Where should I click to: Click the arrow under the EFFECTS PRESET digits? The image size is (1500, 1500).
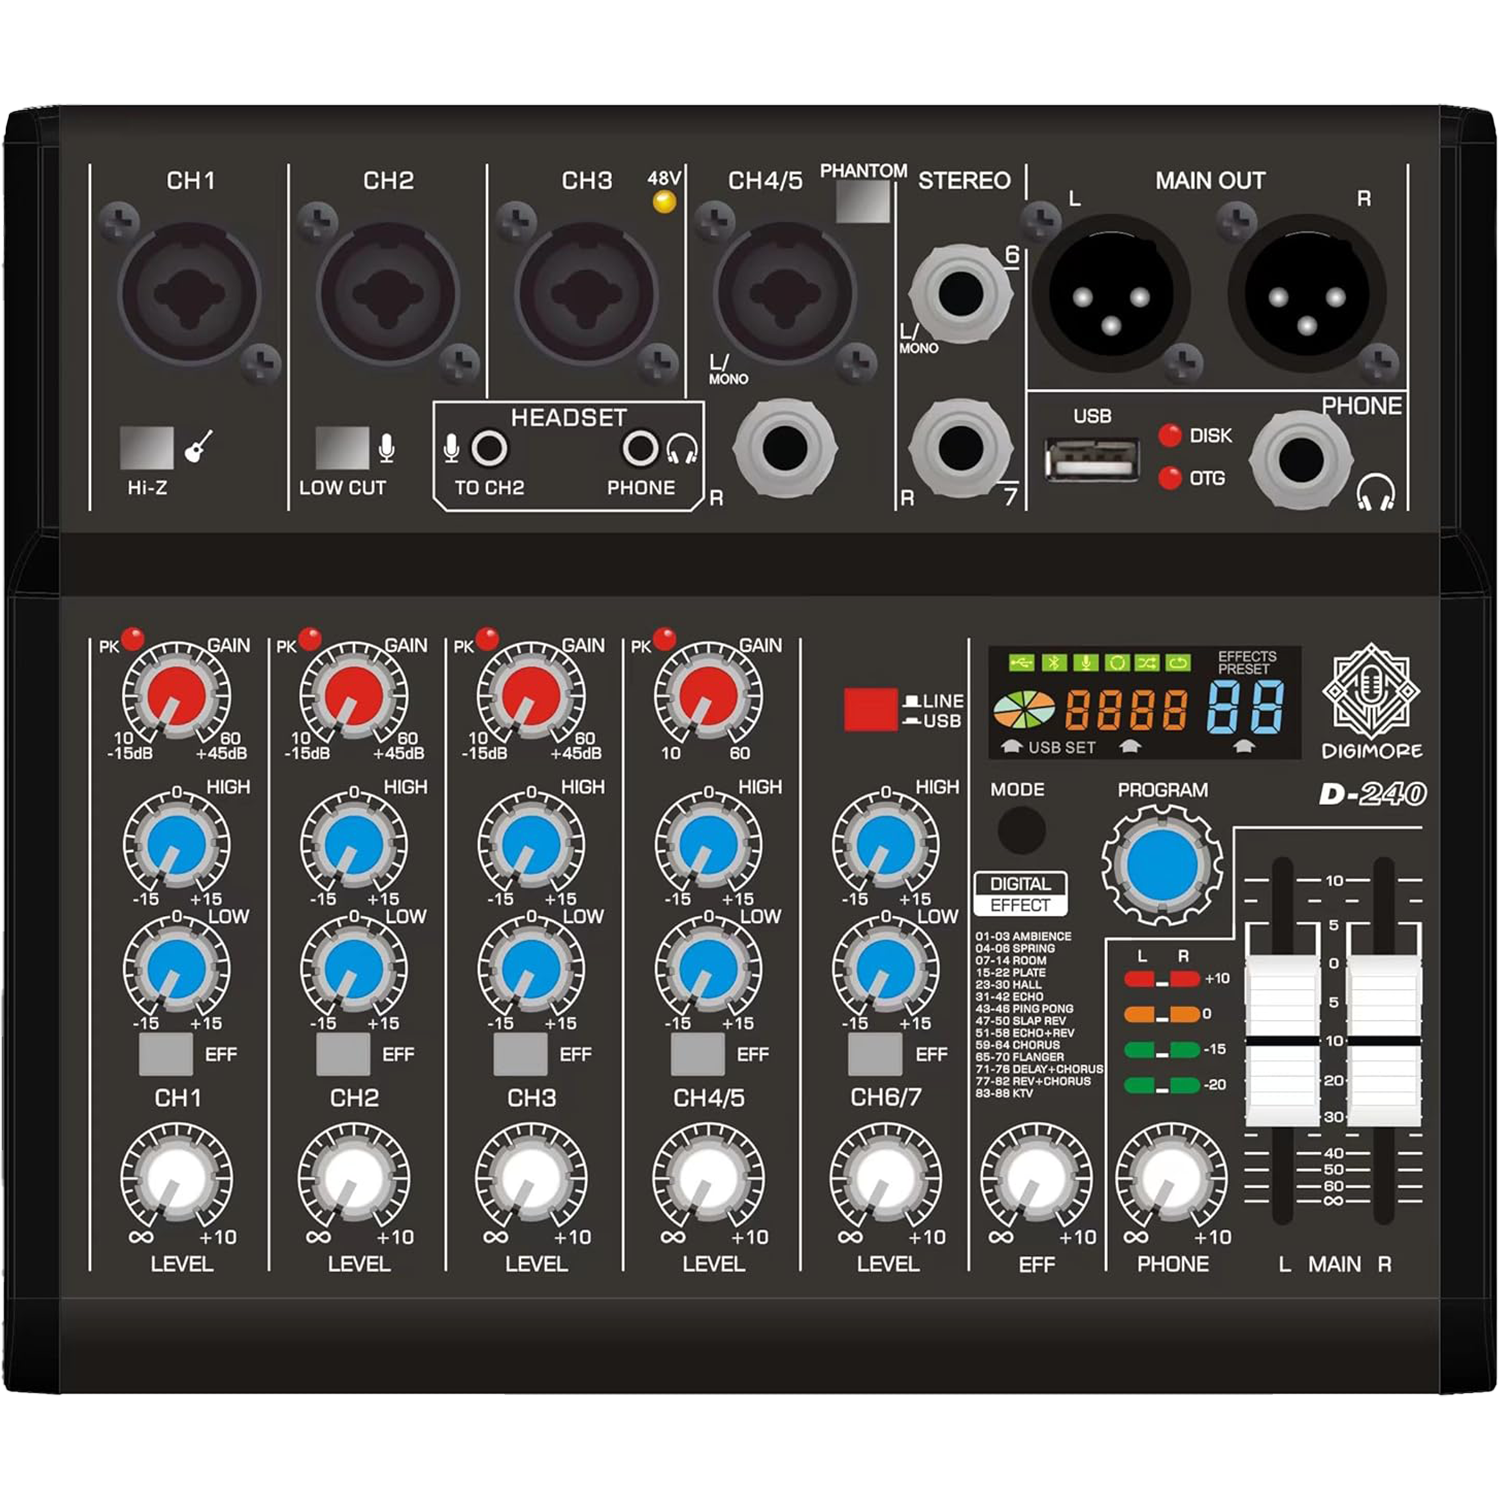click(1244, 744)
